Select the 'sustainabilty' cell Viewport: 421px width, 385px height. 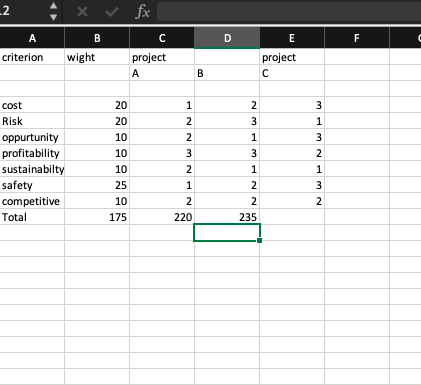point(32,169)
